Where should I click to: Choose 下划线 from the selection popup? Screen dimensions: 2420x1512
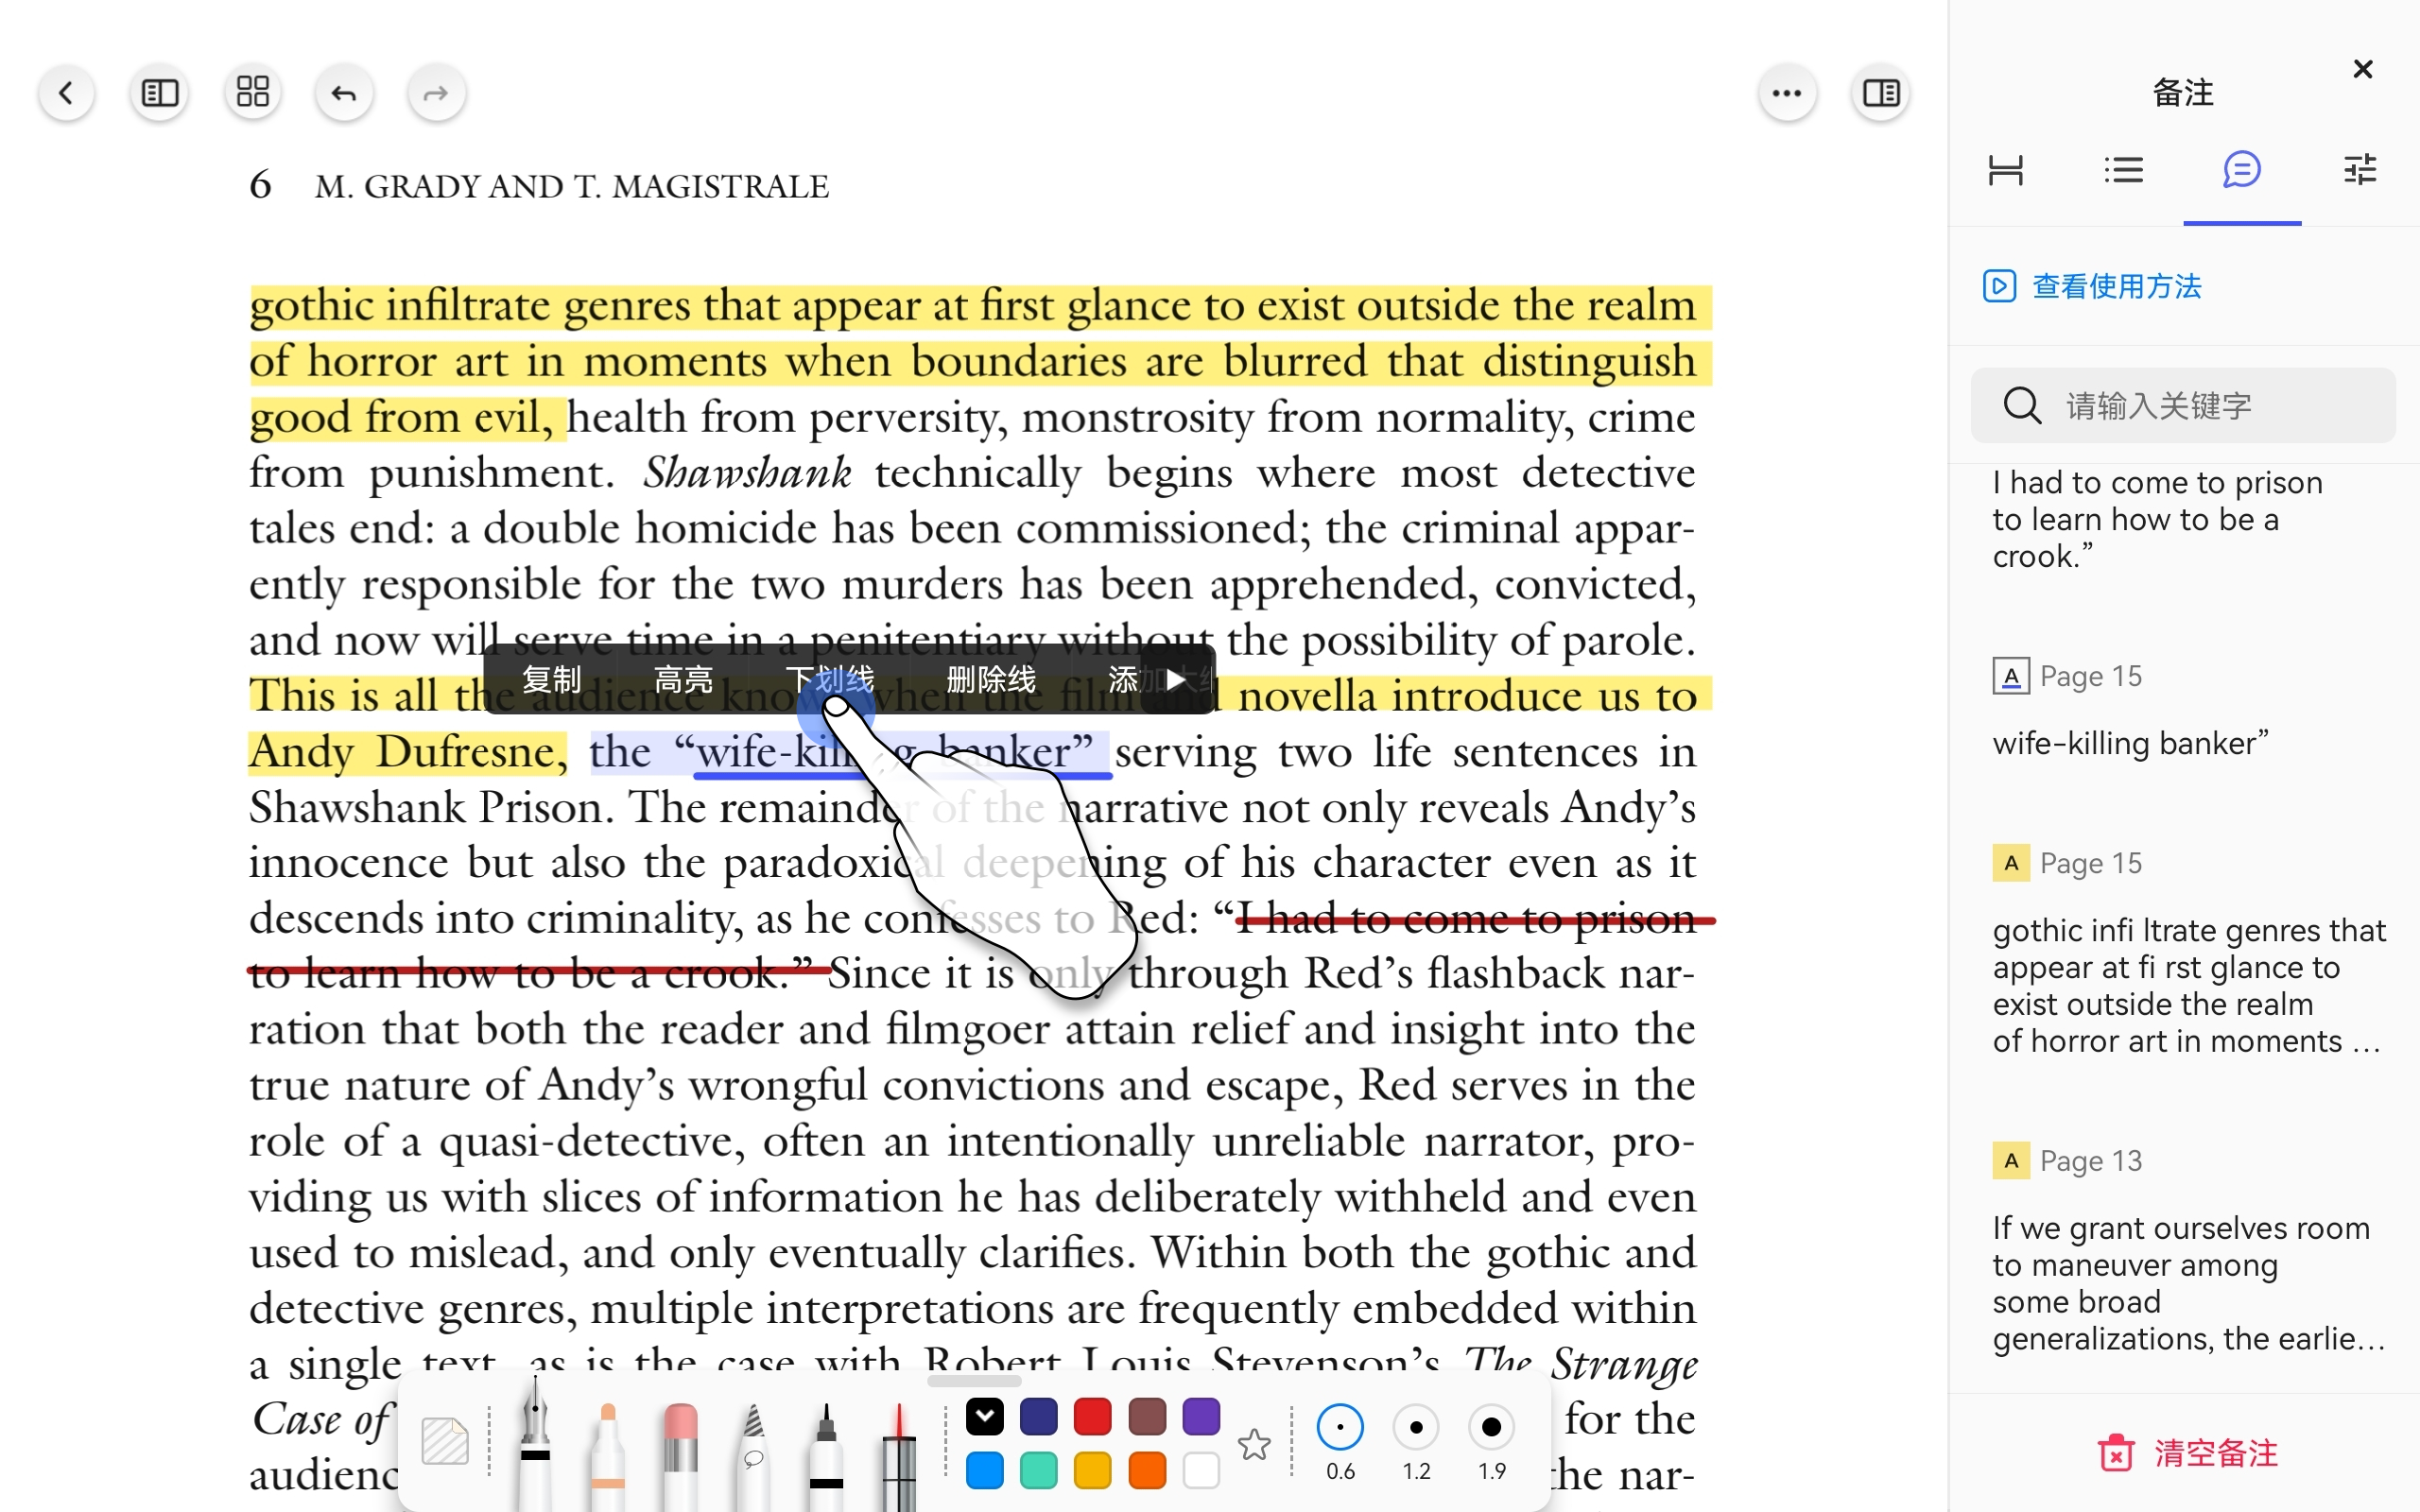click(829, 680)
